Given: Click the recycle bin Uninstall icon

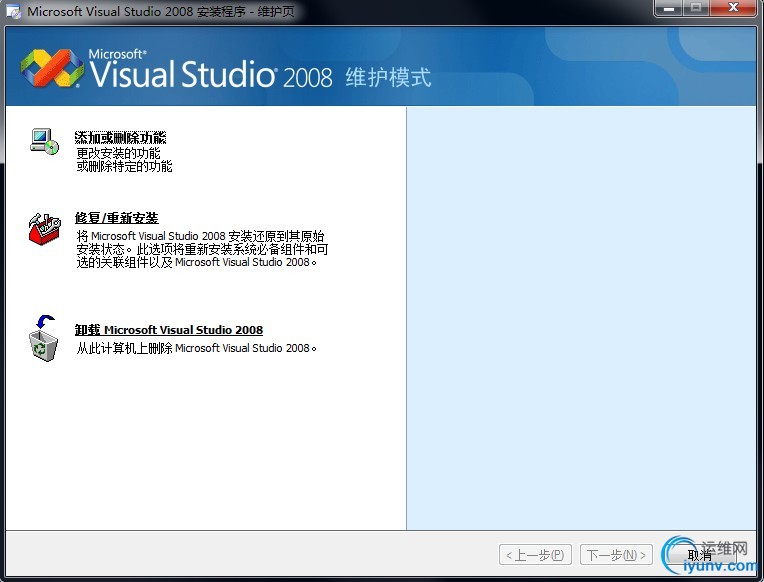Looking at the screenshot, I should pyautogui.click(x=43, y=338).
